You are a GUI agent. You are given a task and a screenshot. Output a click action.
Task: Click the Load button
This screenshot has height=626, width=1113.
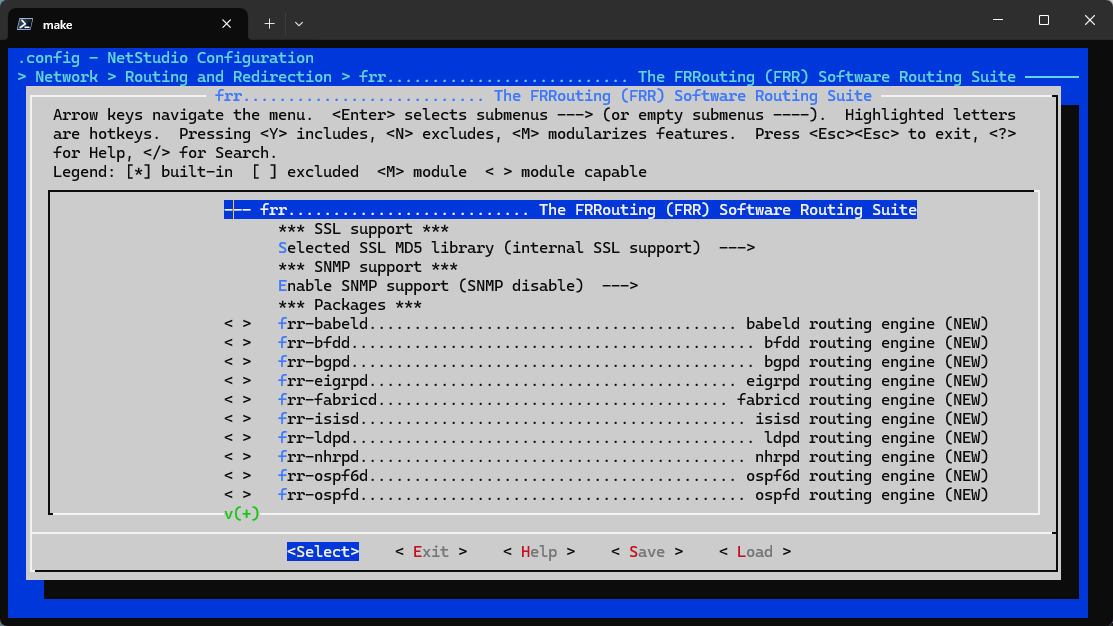754,552
